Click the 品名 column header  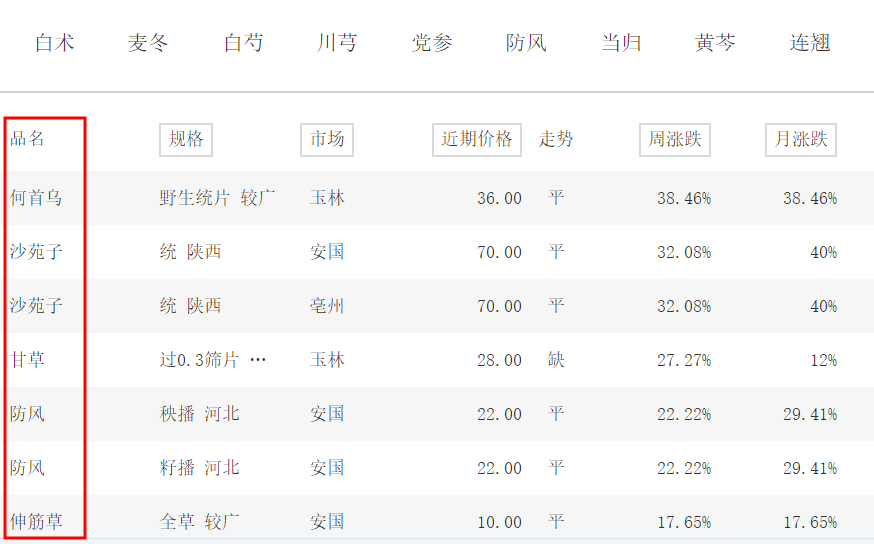tap(28, 139)
